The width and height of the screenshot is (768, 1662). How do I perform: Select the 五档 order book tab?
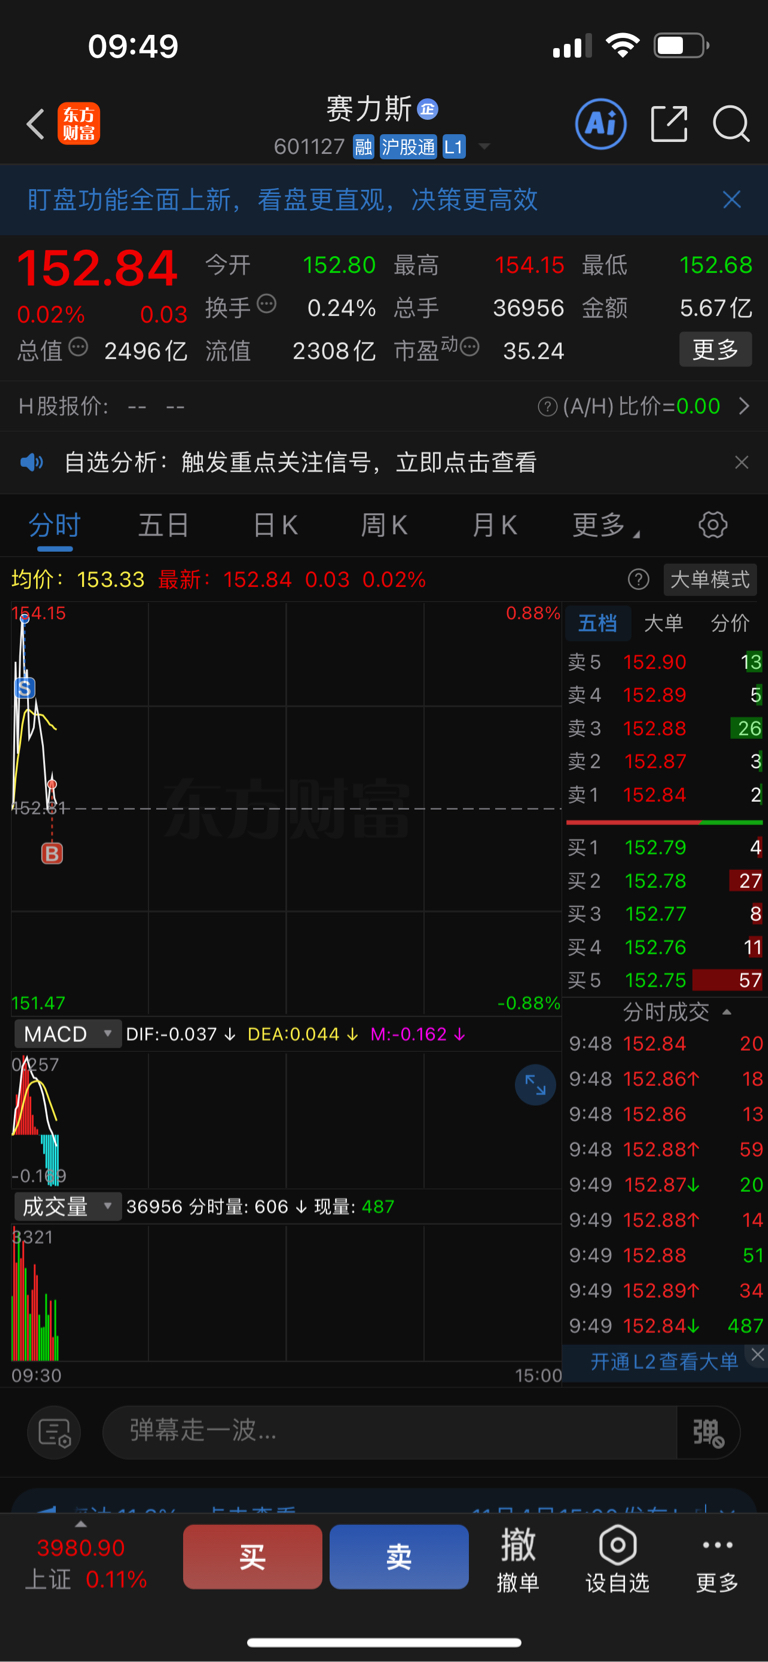[x=598, y=623]
